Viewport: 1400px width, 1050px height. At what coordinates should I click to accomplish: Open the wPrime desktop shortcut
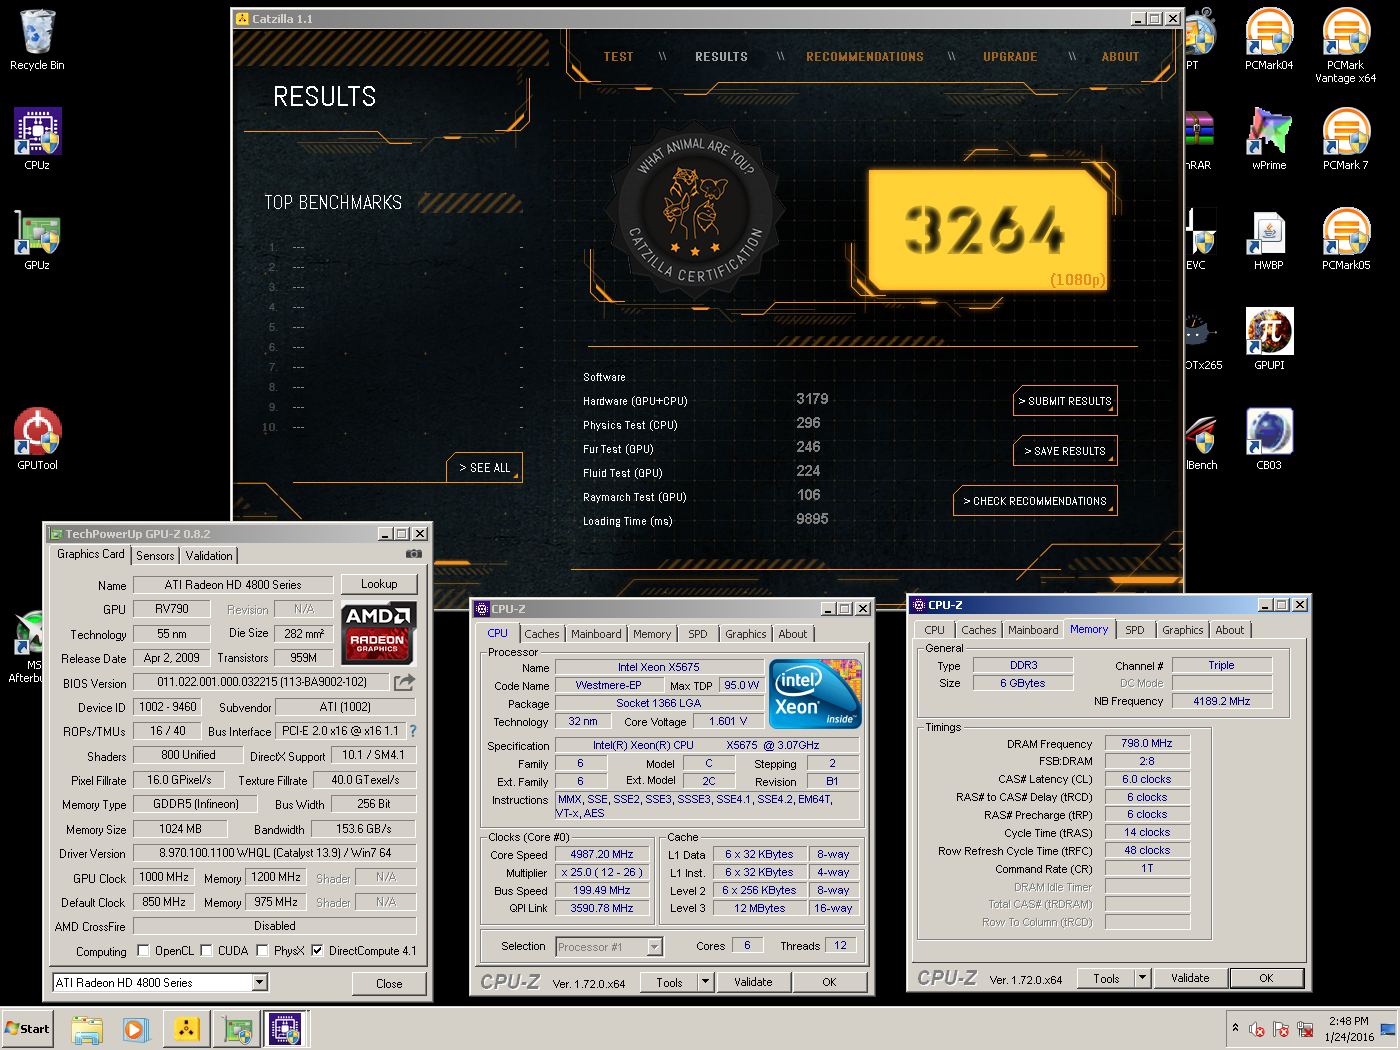click(1269, 138)
